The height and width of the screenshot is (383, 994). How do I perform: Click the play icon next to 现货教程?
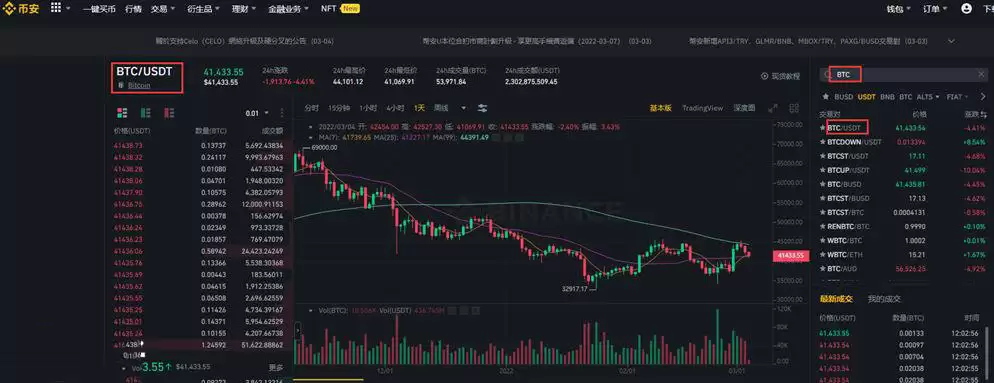(765, 76)
